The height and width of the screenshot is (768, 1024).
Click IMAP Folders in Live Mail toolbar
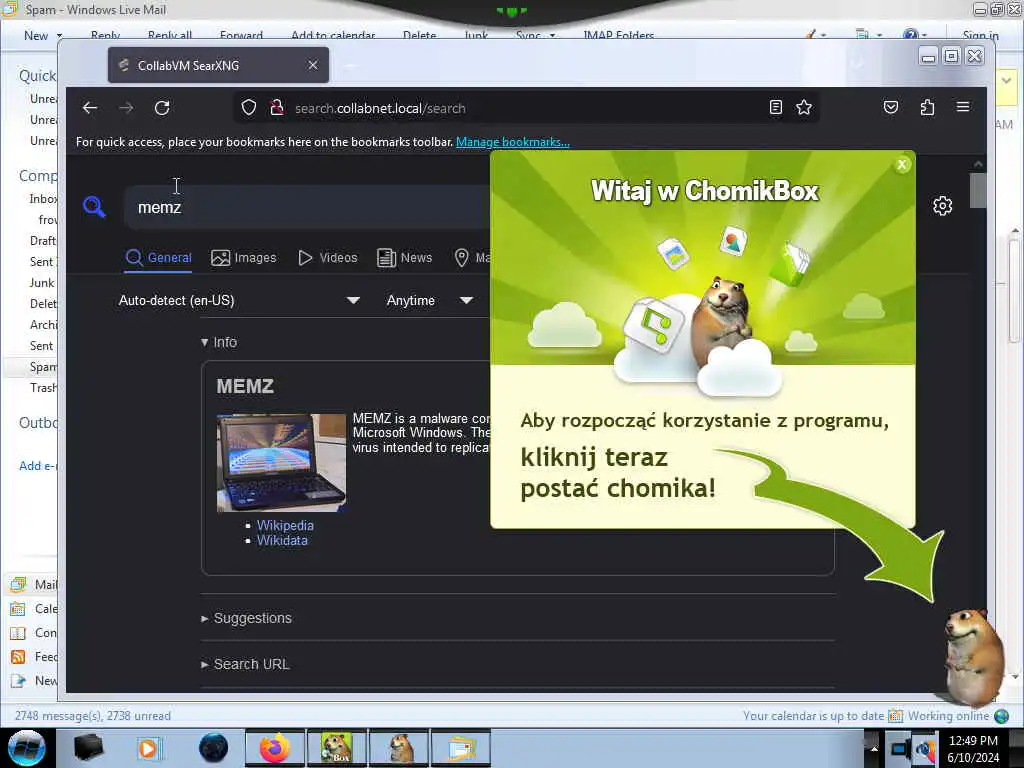point(618,35)
